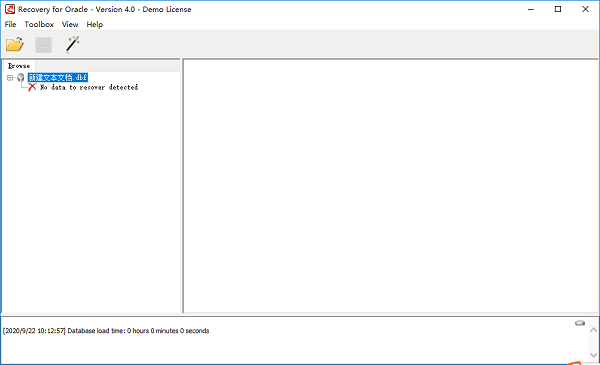Launch the recovery wizard wand icon
The height and width of the screenshot is (365, 600).
pyautogui.click(x=72, y=44)
